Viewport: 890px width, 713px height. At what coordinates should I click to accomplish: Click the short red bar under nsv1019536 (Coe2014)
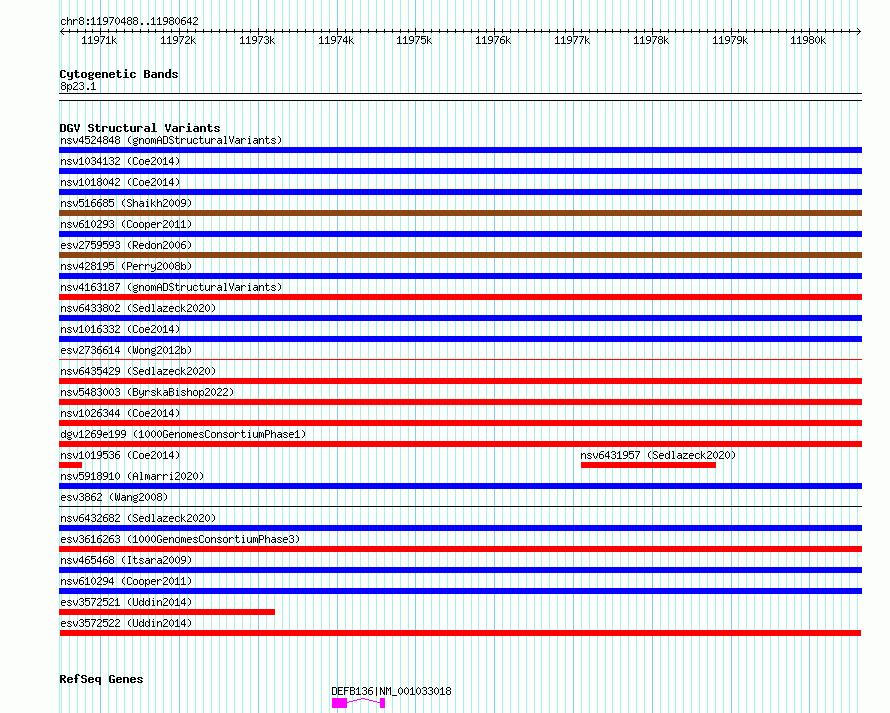70,465
